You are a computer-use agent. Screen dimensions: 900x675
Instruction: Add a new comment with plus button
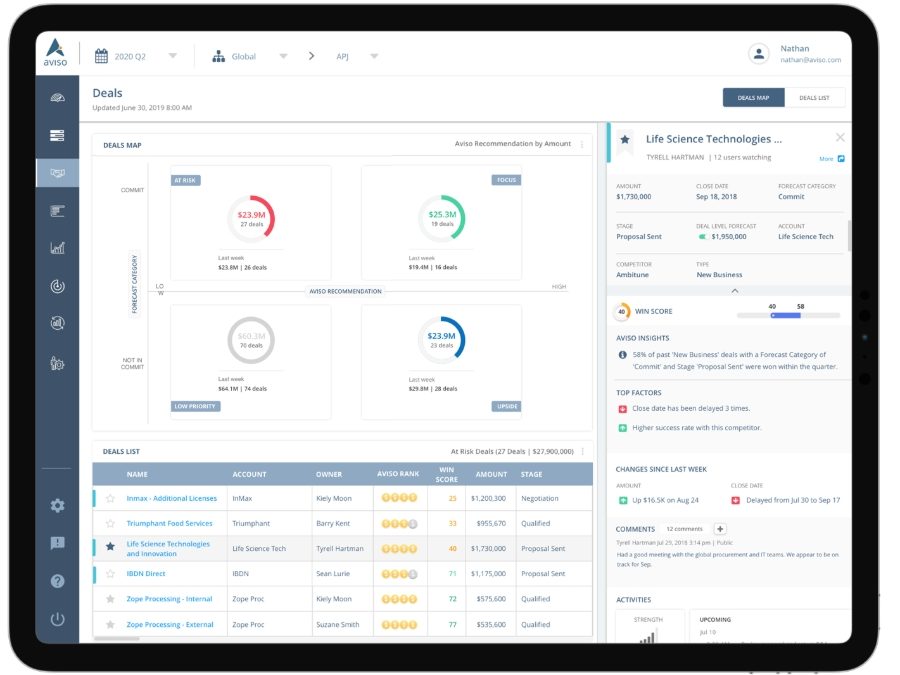[720, 529]
